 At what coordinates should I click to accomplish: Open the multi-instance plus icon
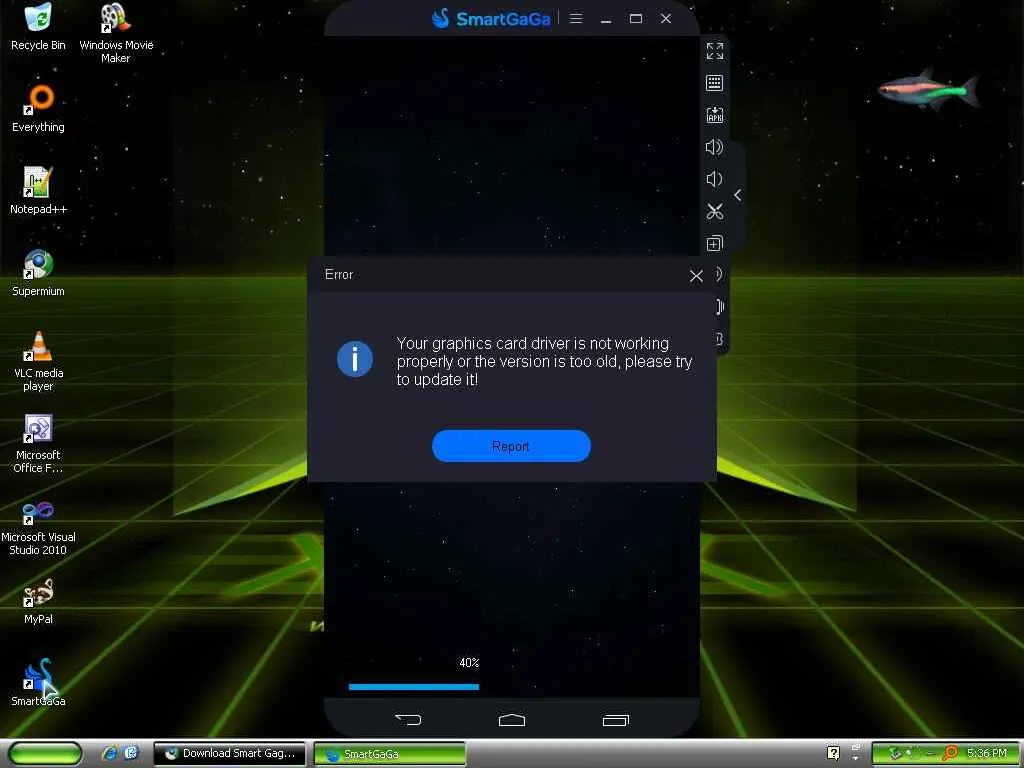(x=714, y=244)
